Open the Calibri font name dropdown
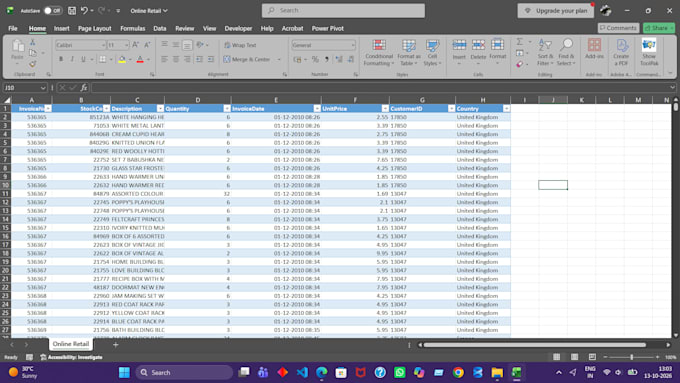680x383 pixels. (103, 45)
